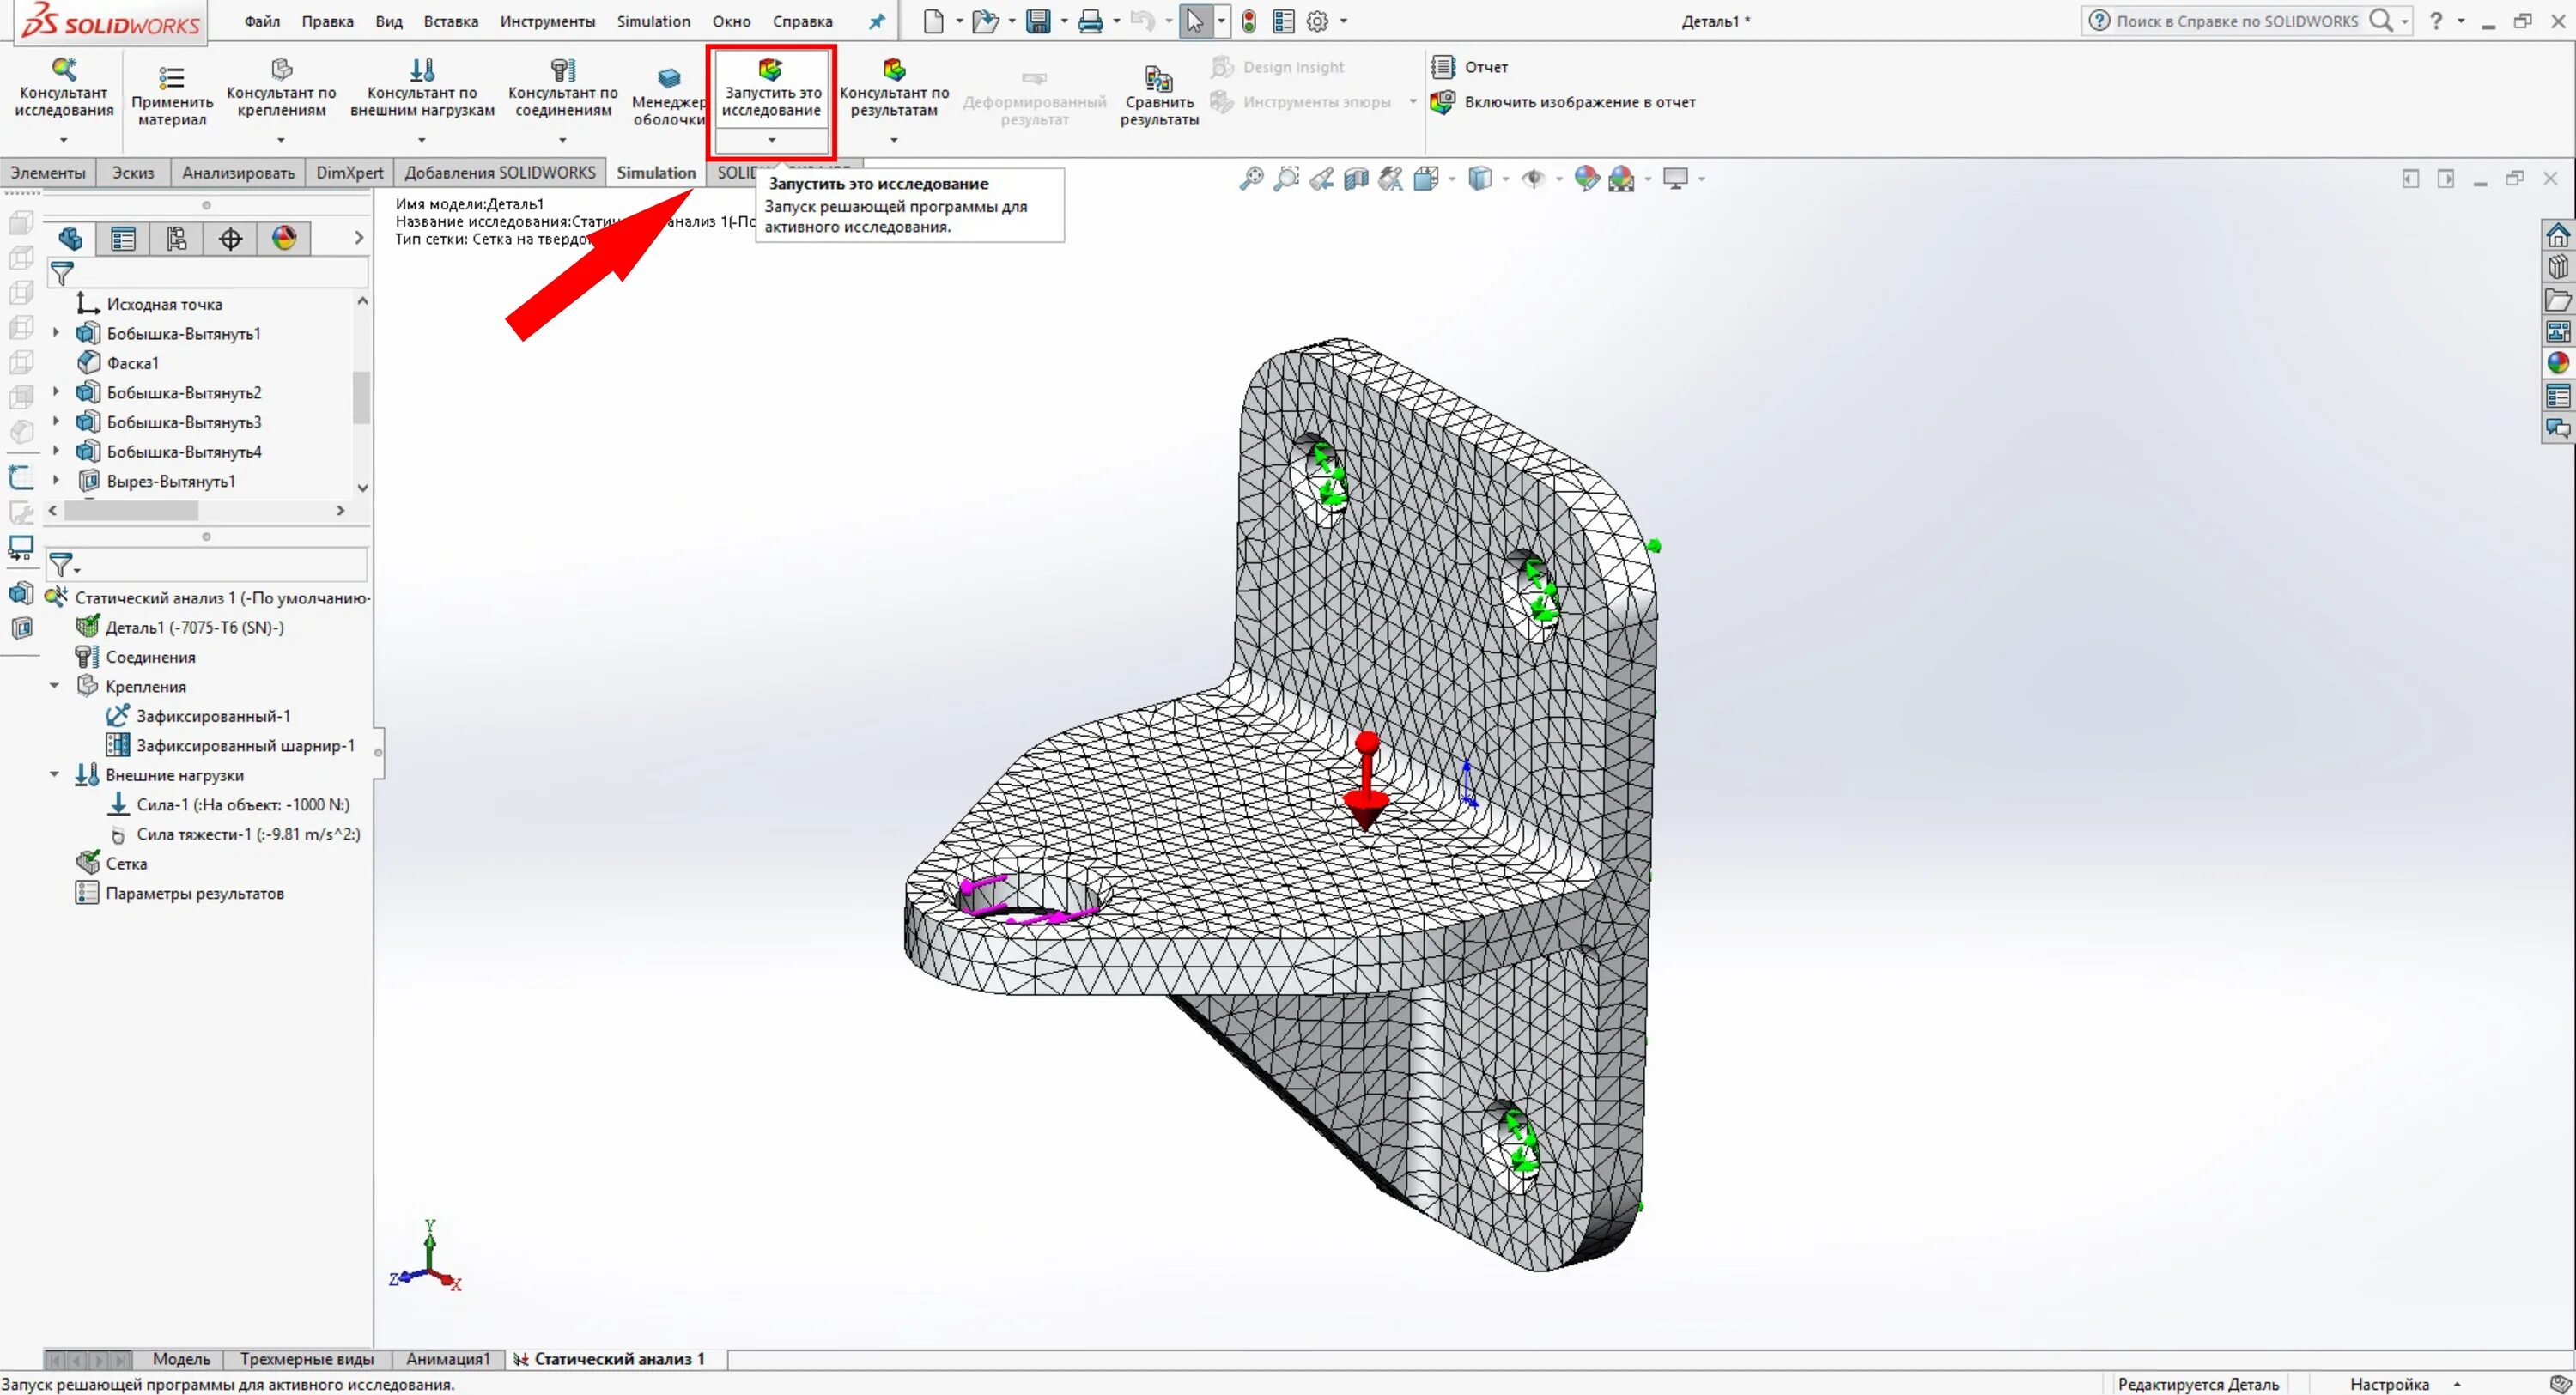Activate the Zoom to Area tool
Viewport: 2576px width, 1395px height.
click(x=1286, y=178)
